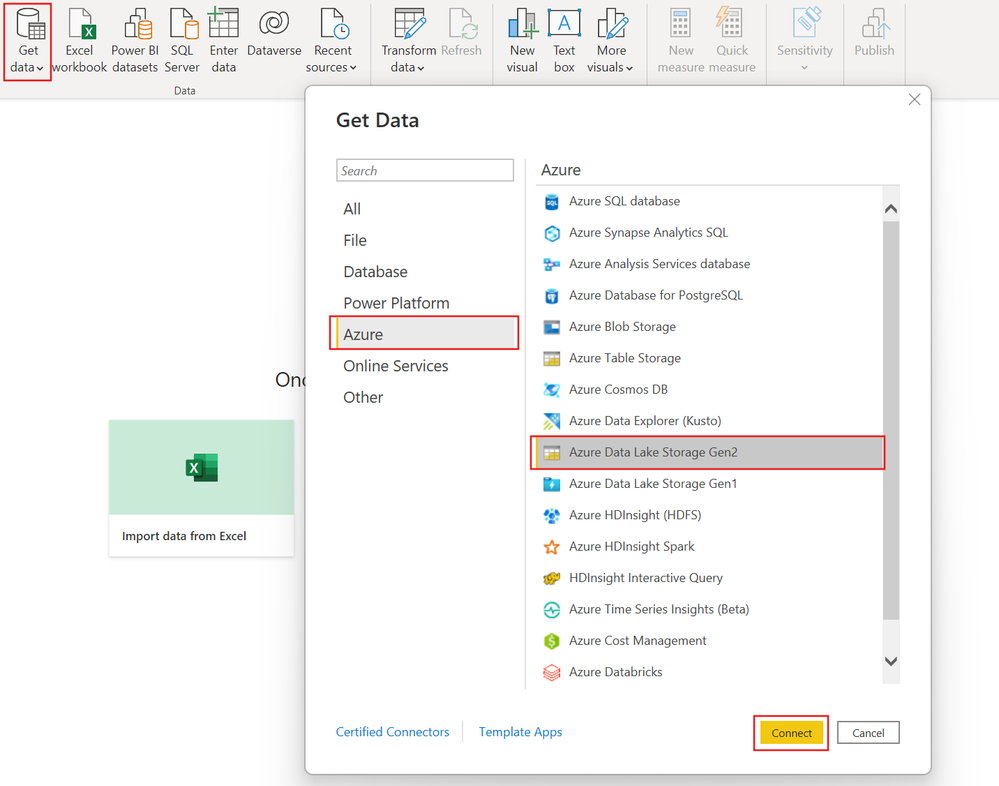Select the Azure category
Screen dimensions: 999x786
(x=425, y=334)
